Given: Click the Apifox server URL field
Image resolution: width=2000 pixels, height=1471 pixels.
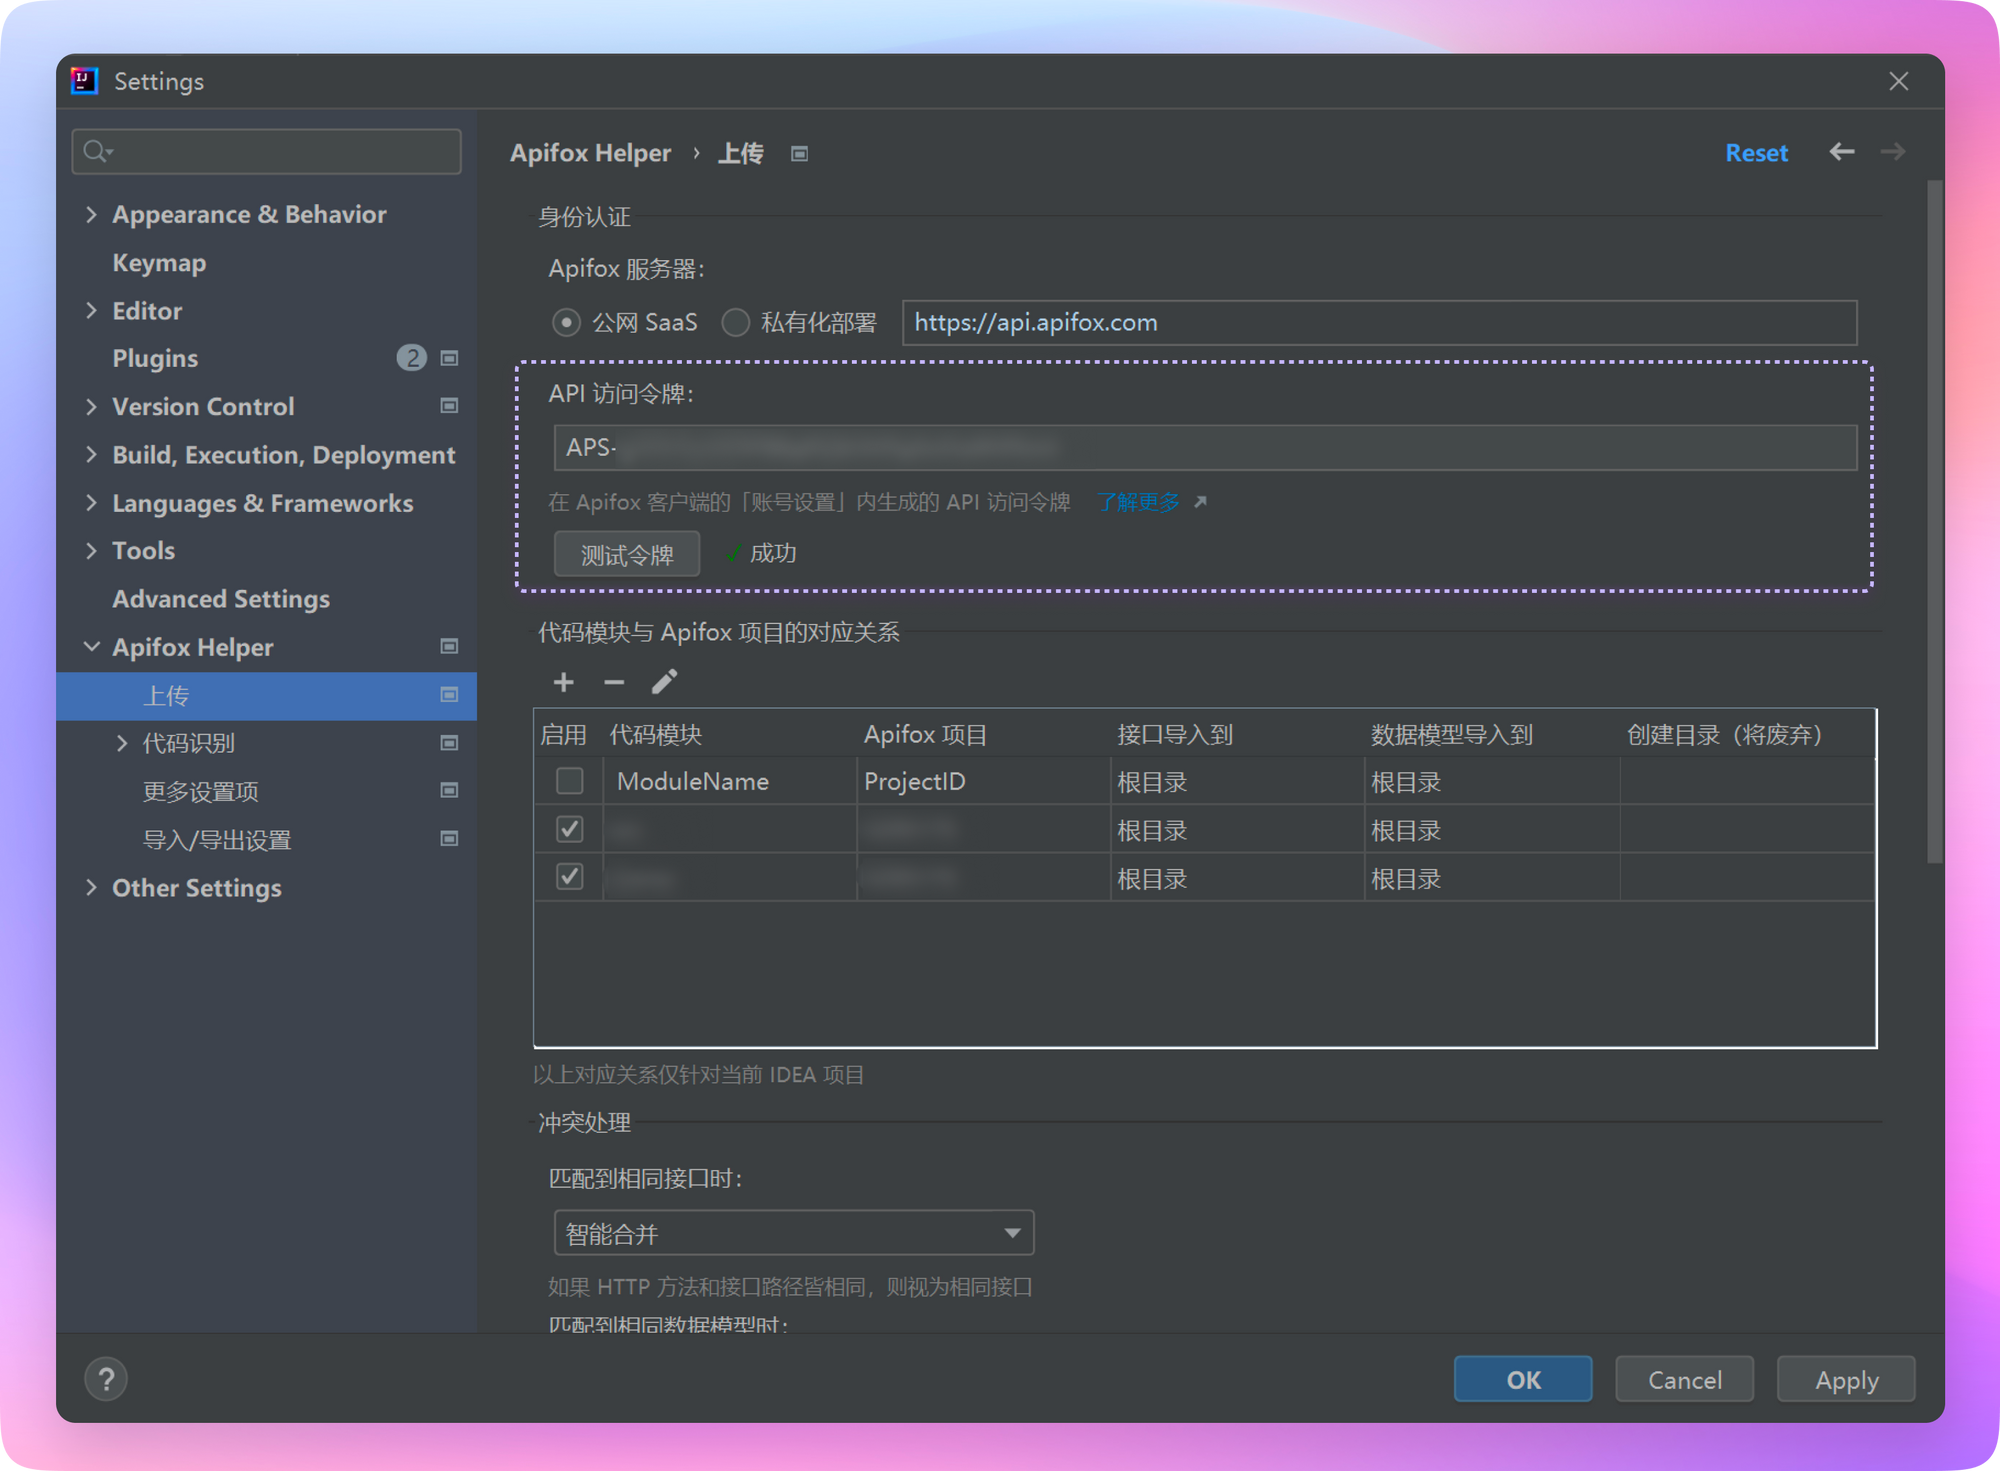Looking at the screenshot, I should click(1379, 322).
